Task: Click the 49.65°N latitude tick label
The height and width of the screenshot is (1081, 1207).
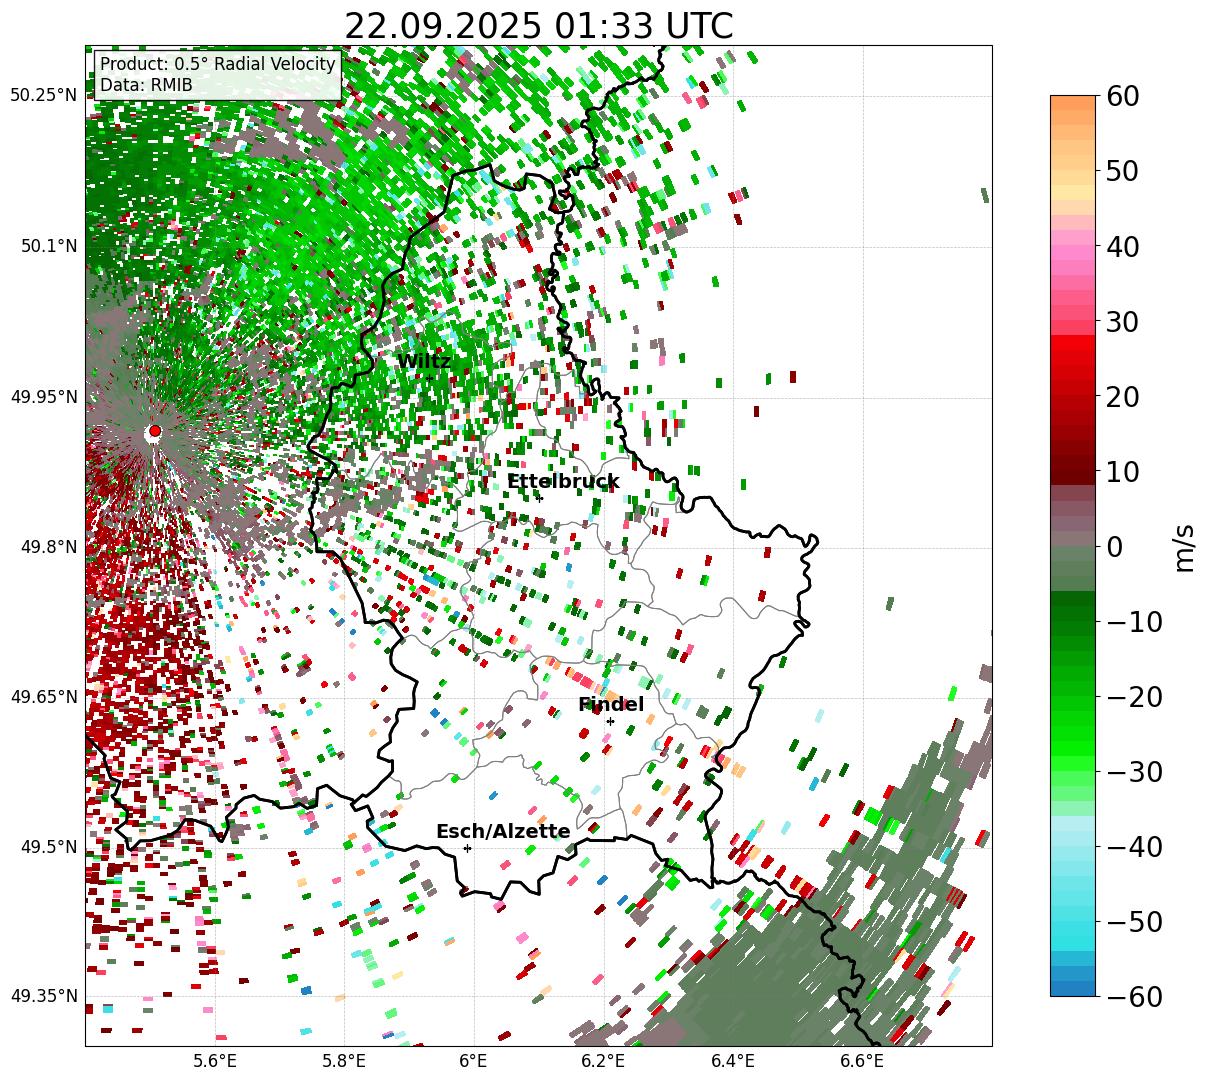Action: pyautogui.click(x=43, y=697)
